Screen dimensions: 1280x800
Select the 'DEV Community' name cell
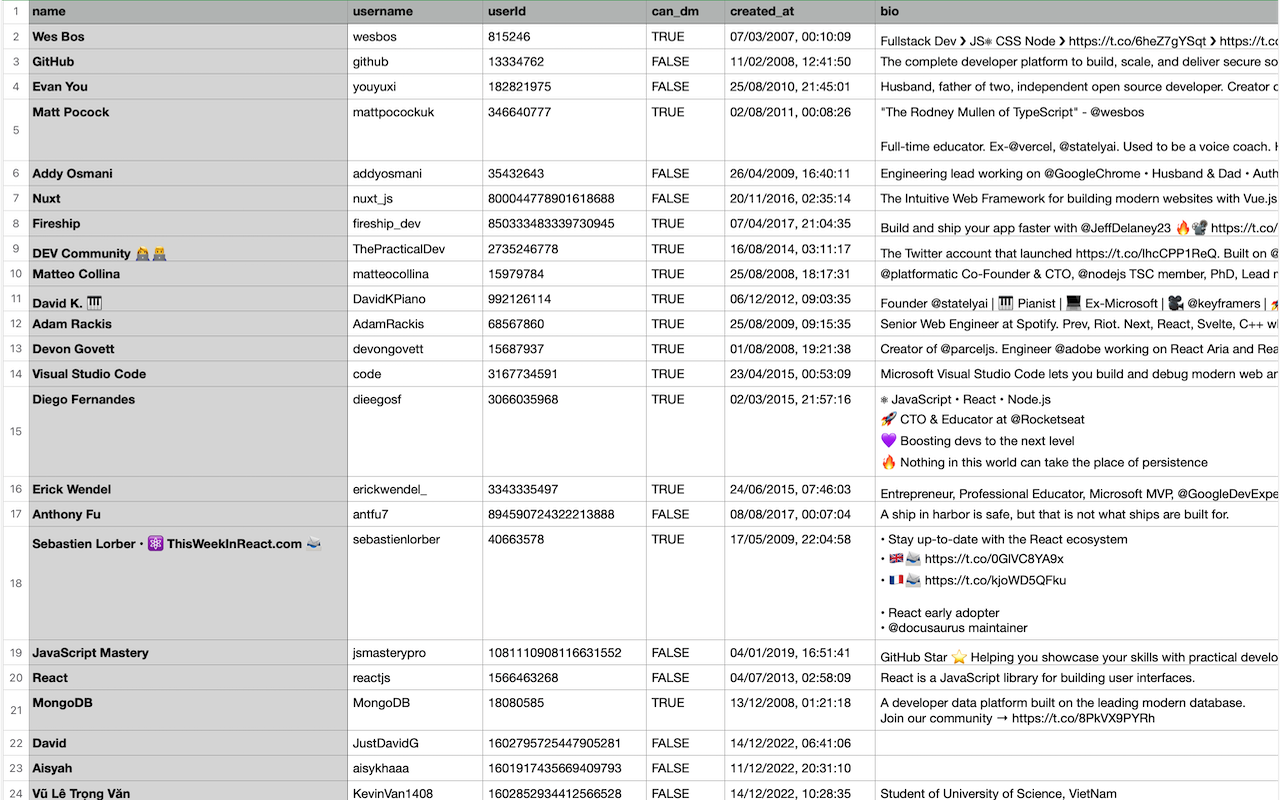click(188, 249)
